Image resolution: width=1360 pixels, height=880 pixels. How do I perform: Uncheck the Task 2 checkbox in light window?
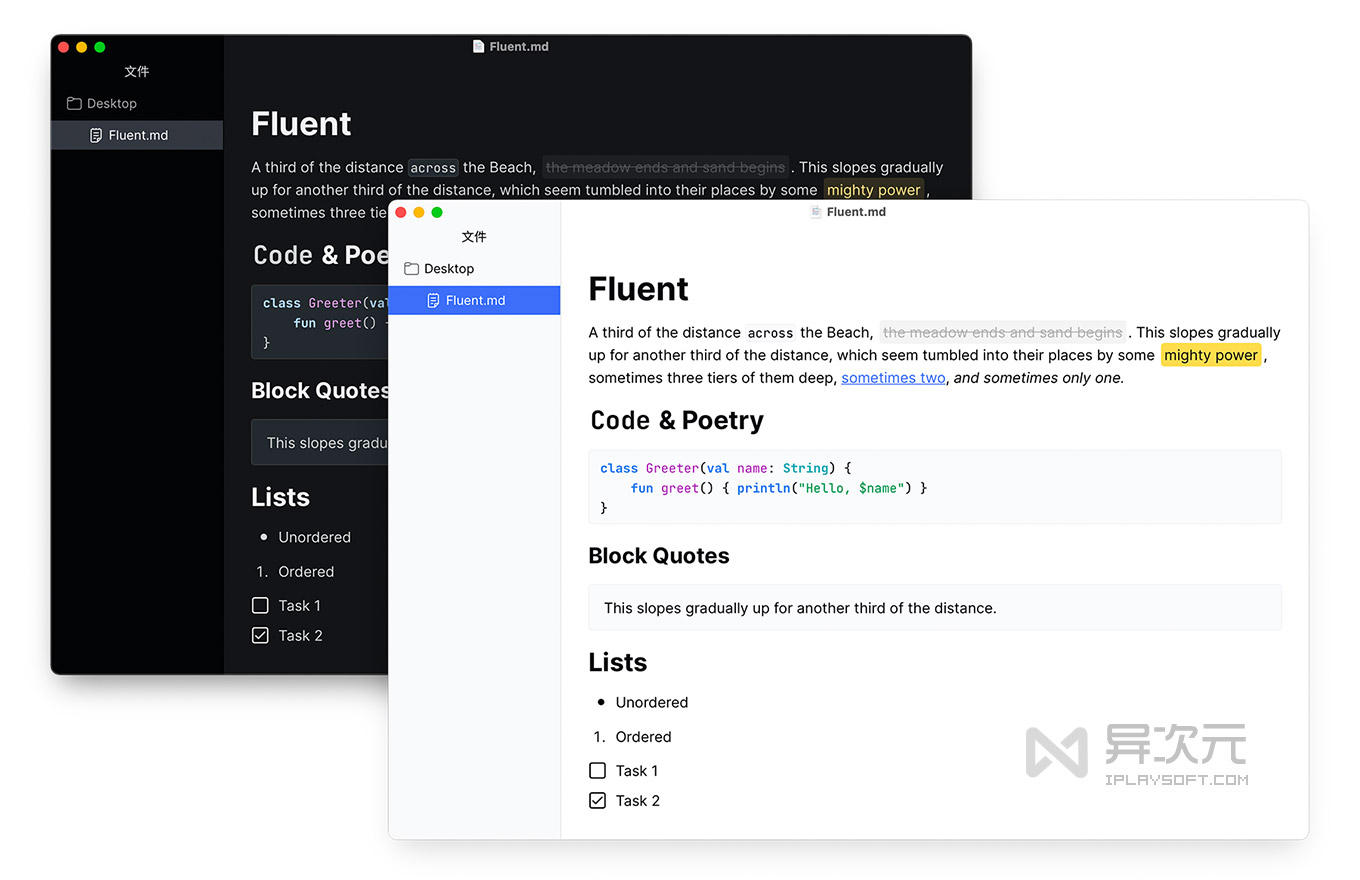coord(598,800)
